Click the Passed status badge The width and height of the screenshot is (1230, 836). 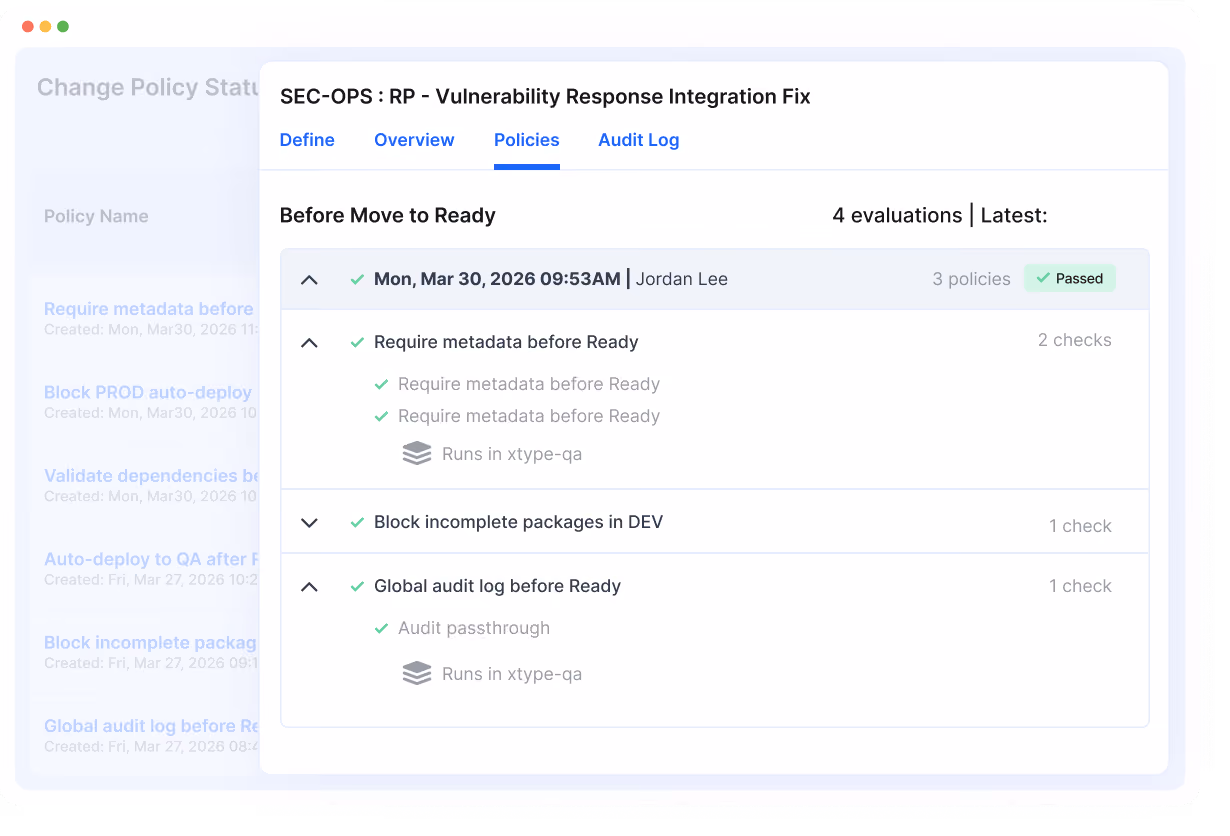(x=1070, y=279)
